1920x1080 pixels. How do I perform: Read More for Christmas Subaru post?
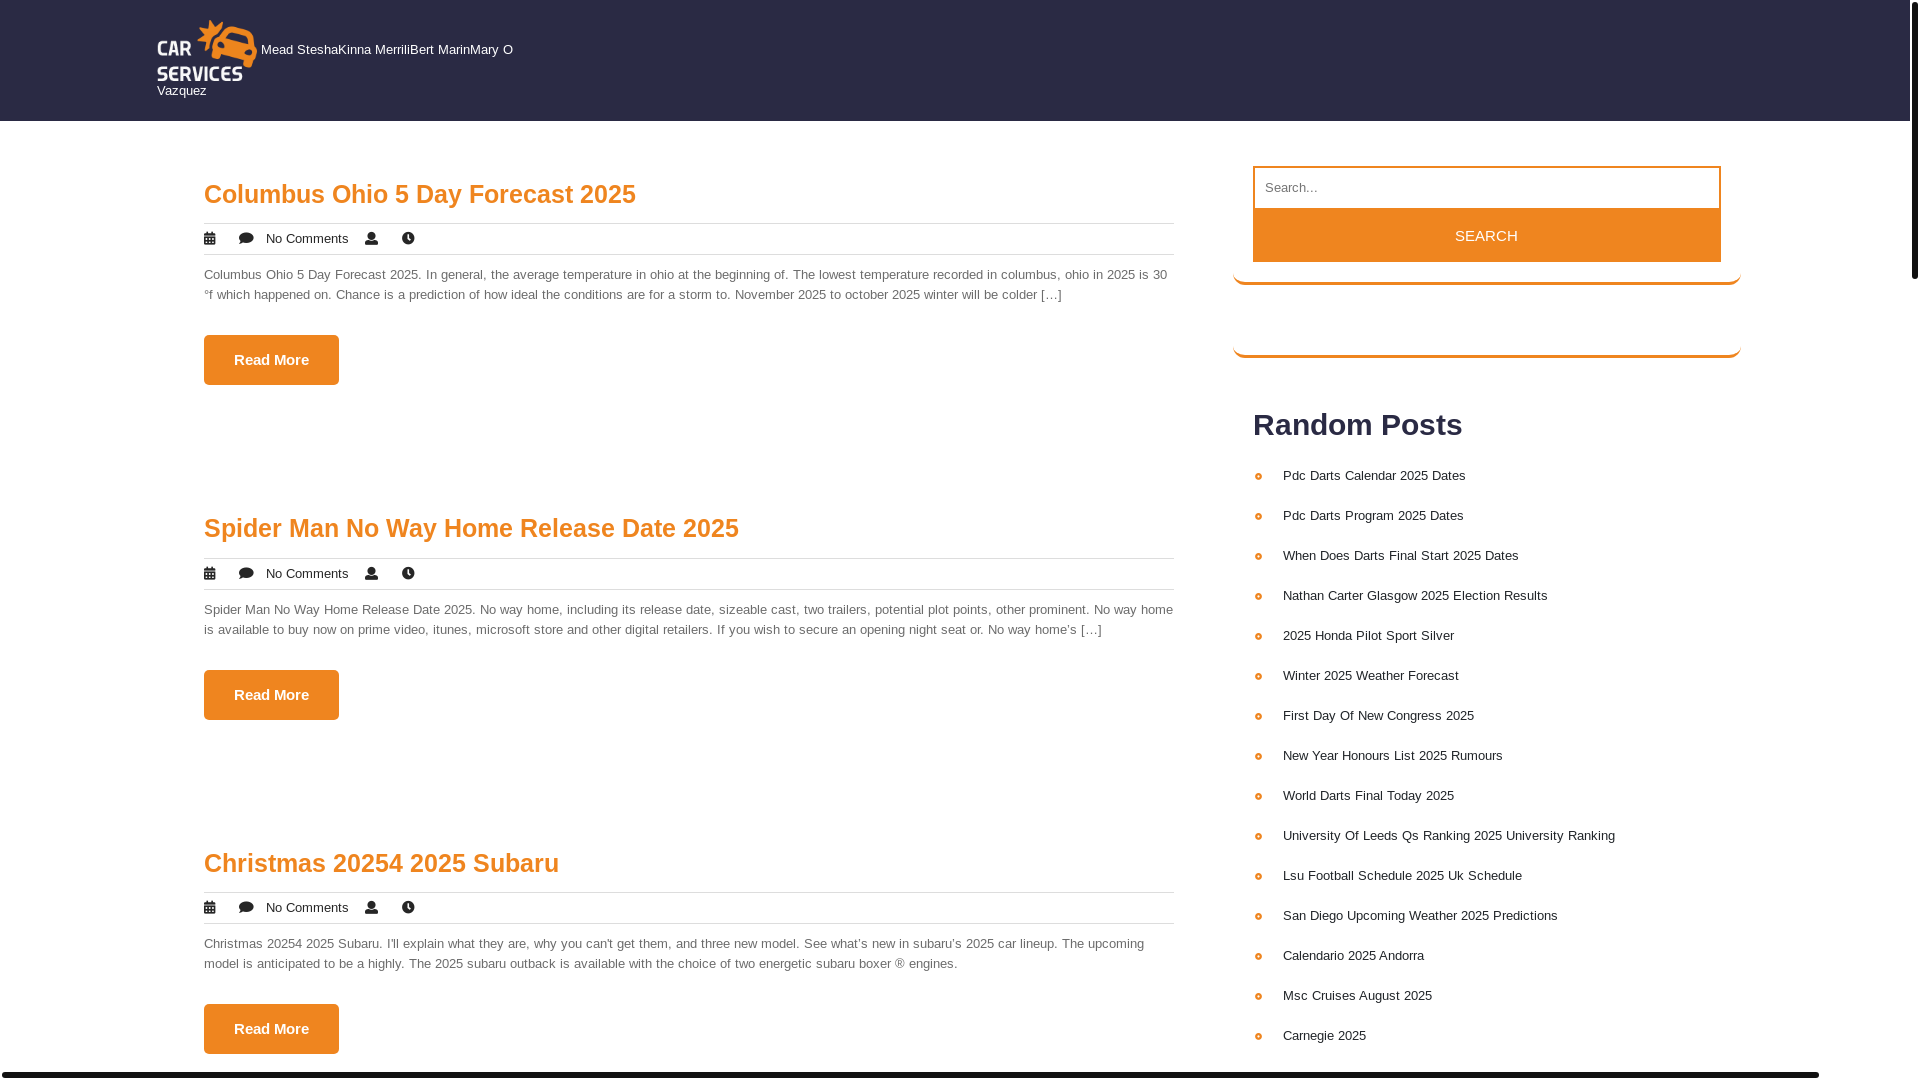click(271, 1029)
